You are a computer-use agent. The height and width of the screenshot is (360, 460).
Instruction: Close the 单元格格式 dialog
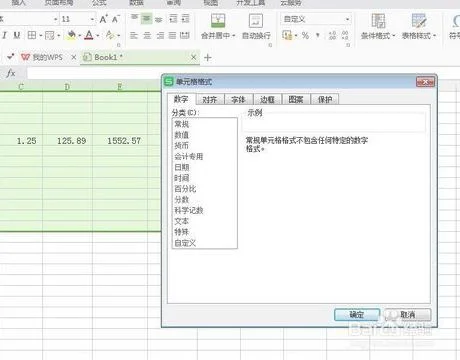pos(425,82)
